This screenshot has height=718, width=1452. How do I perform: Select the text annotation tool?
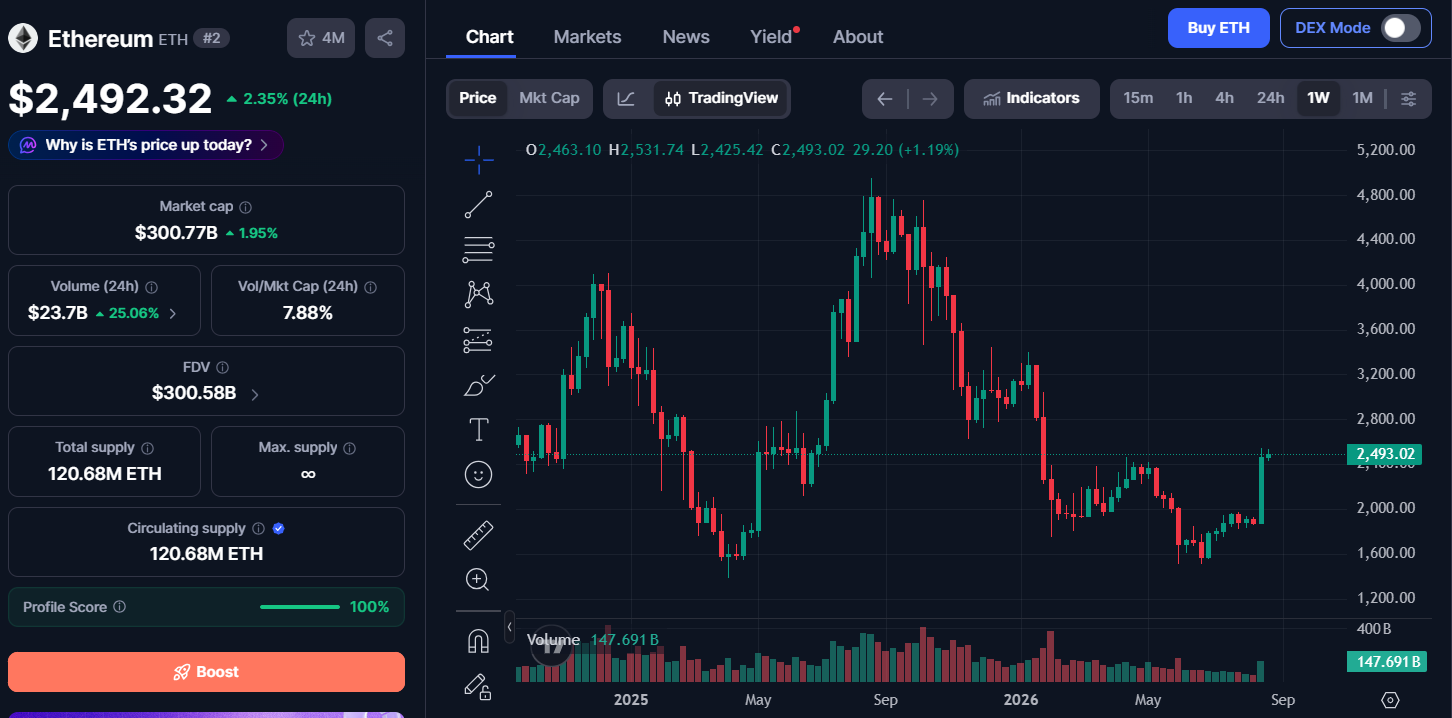point(479,430)
